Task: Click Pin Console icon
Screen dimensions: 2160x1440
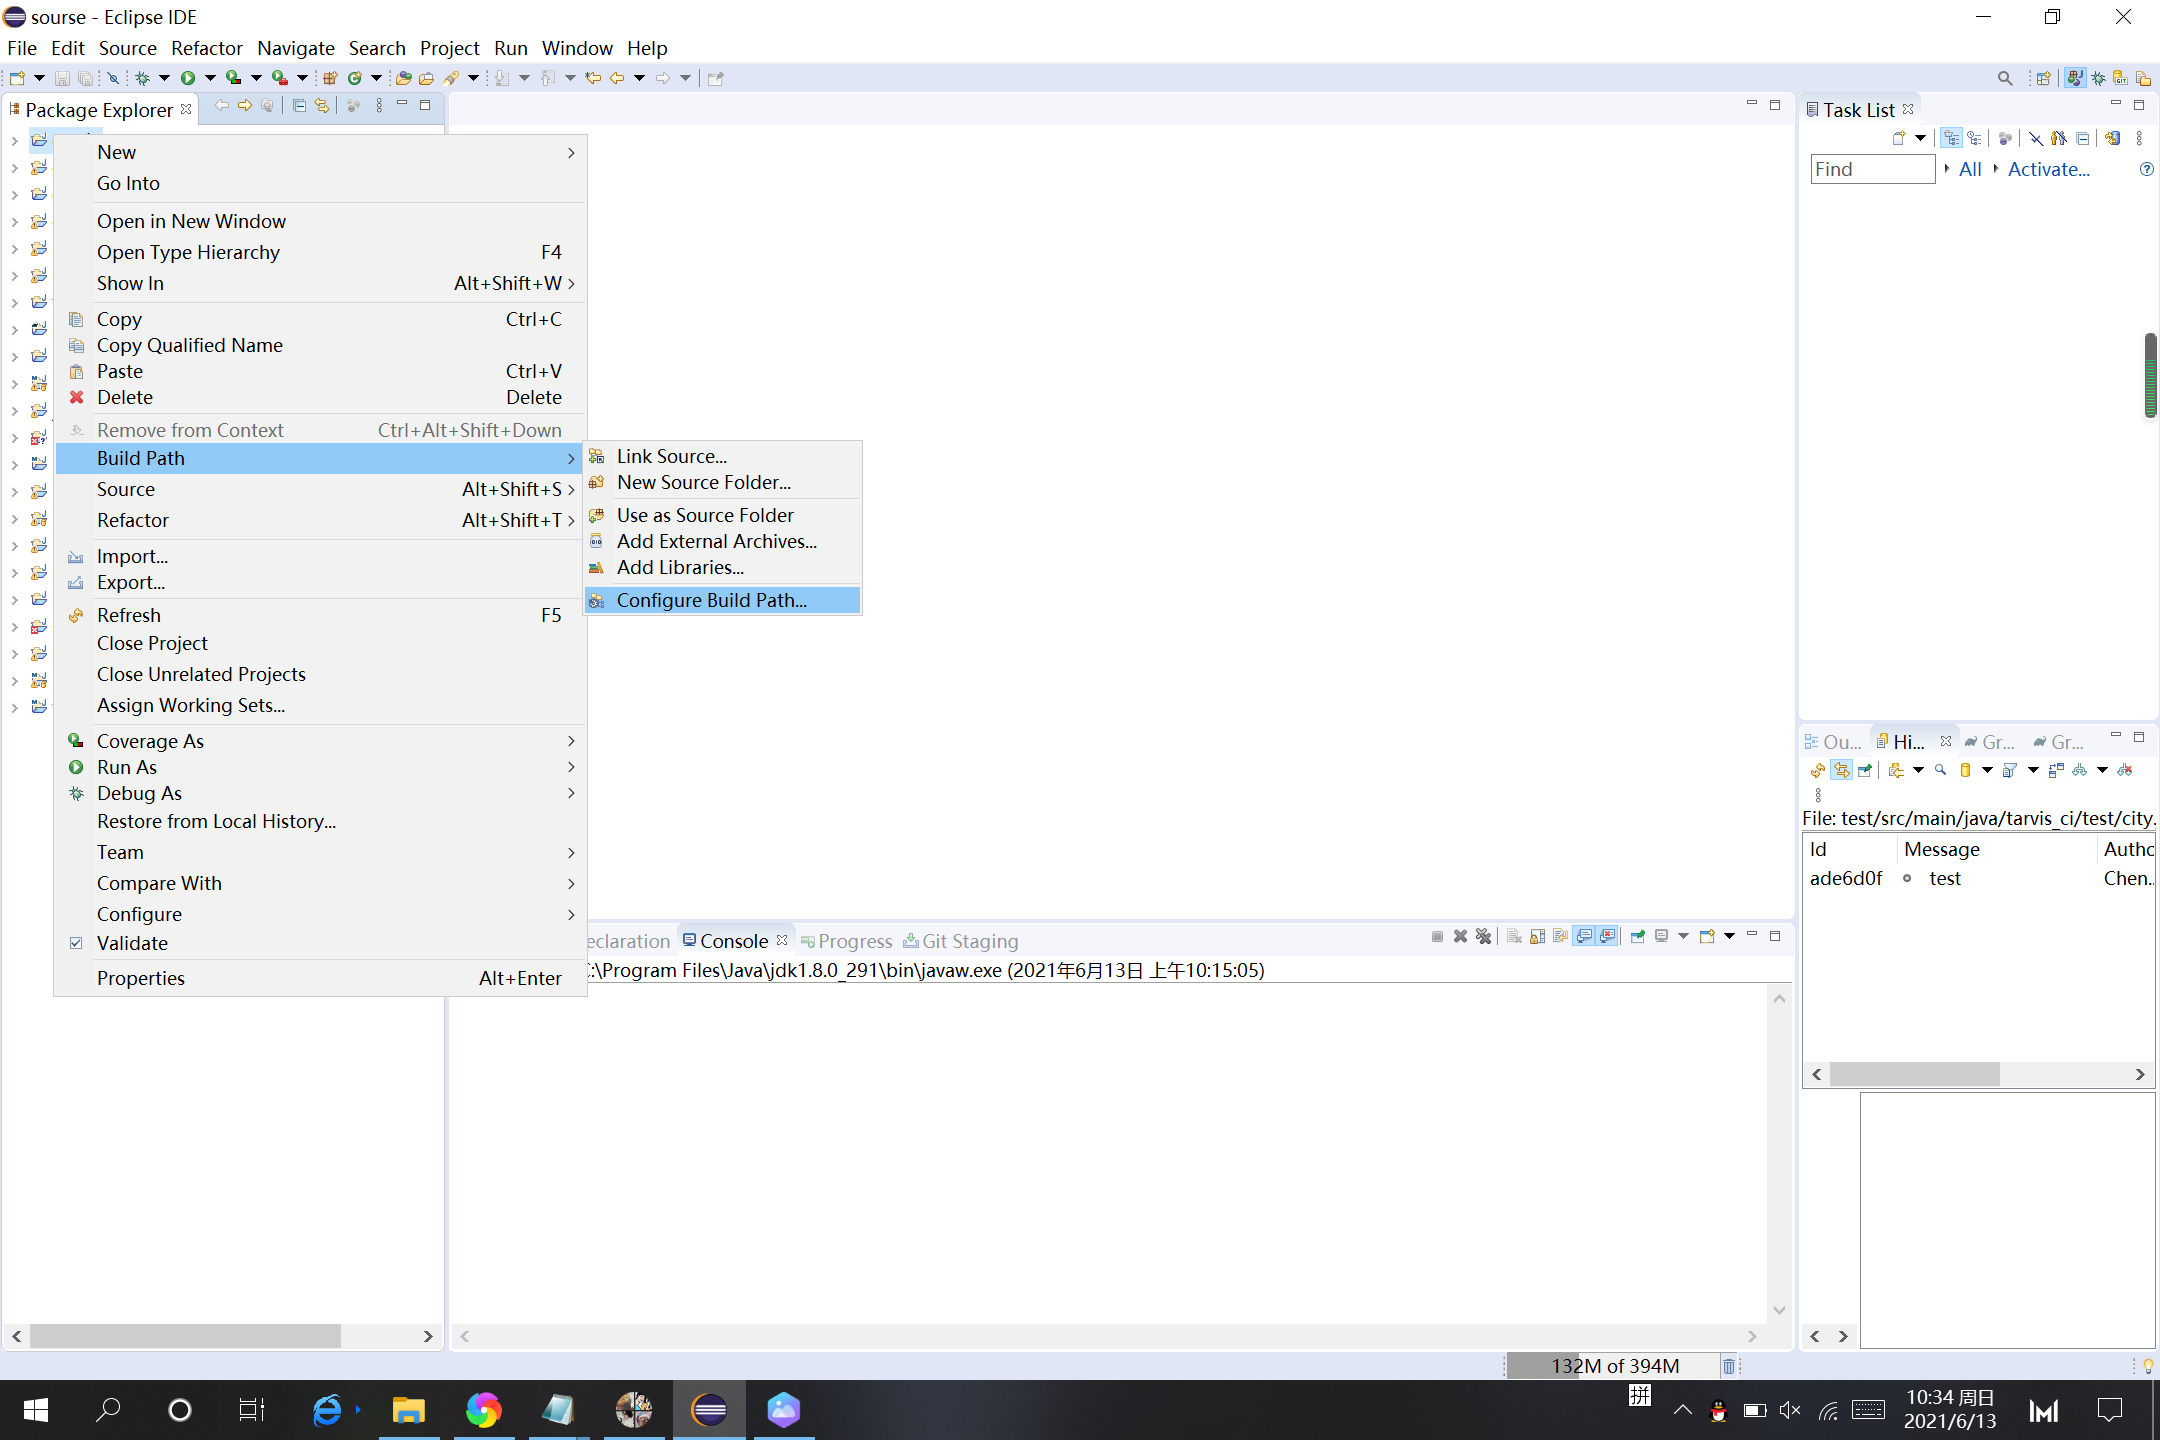Action: (1637, 937)
